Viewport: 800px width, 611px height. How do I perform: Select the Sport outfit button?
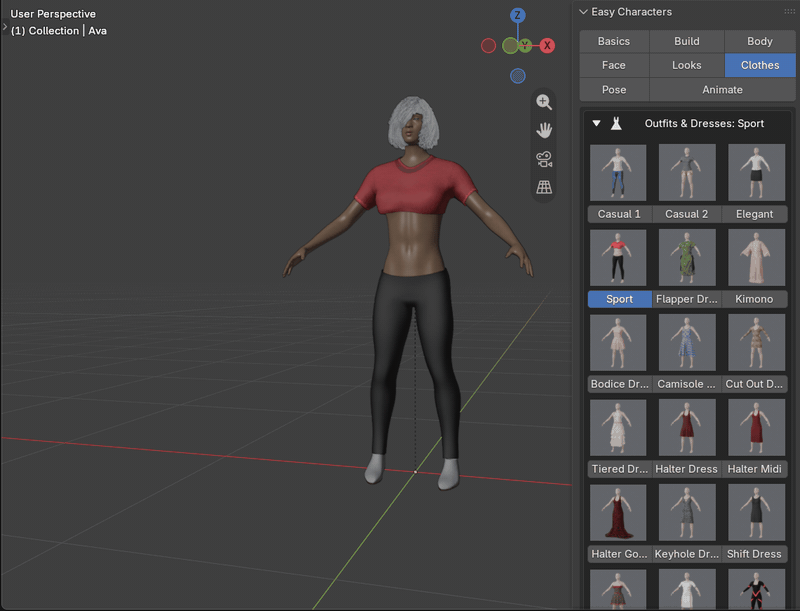(x=619, y=299)
